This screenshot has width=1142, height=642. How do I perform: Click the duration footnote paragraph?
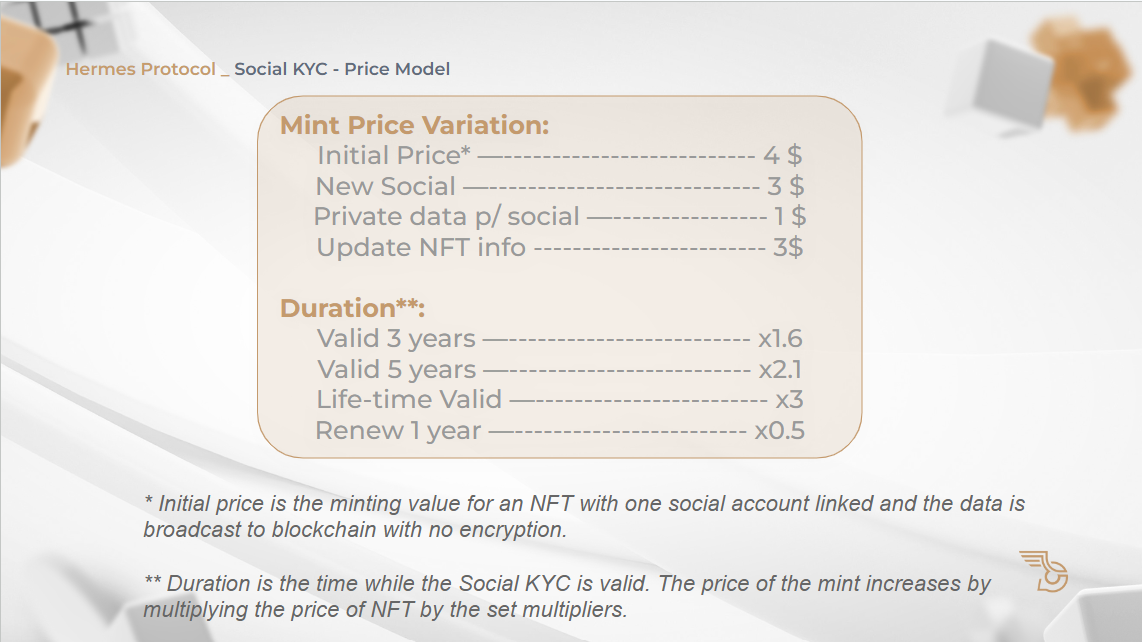(566, 595)
